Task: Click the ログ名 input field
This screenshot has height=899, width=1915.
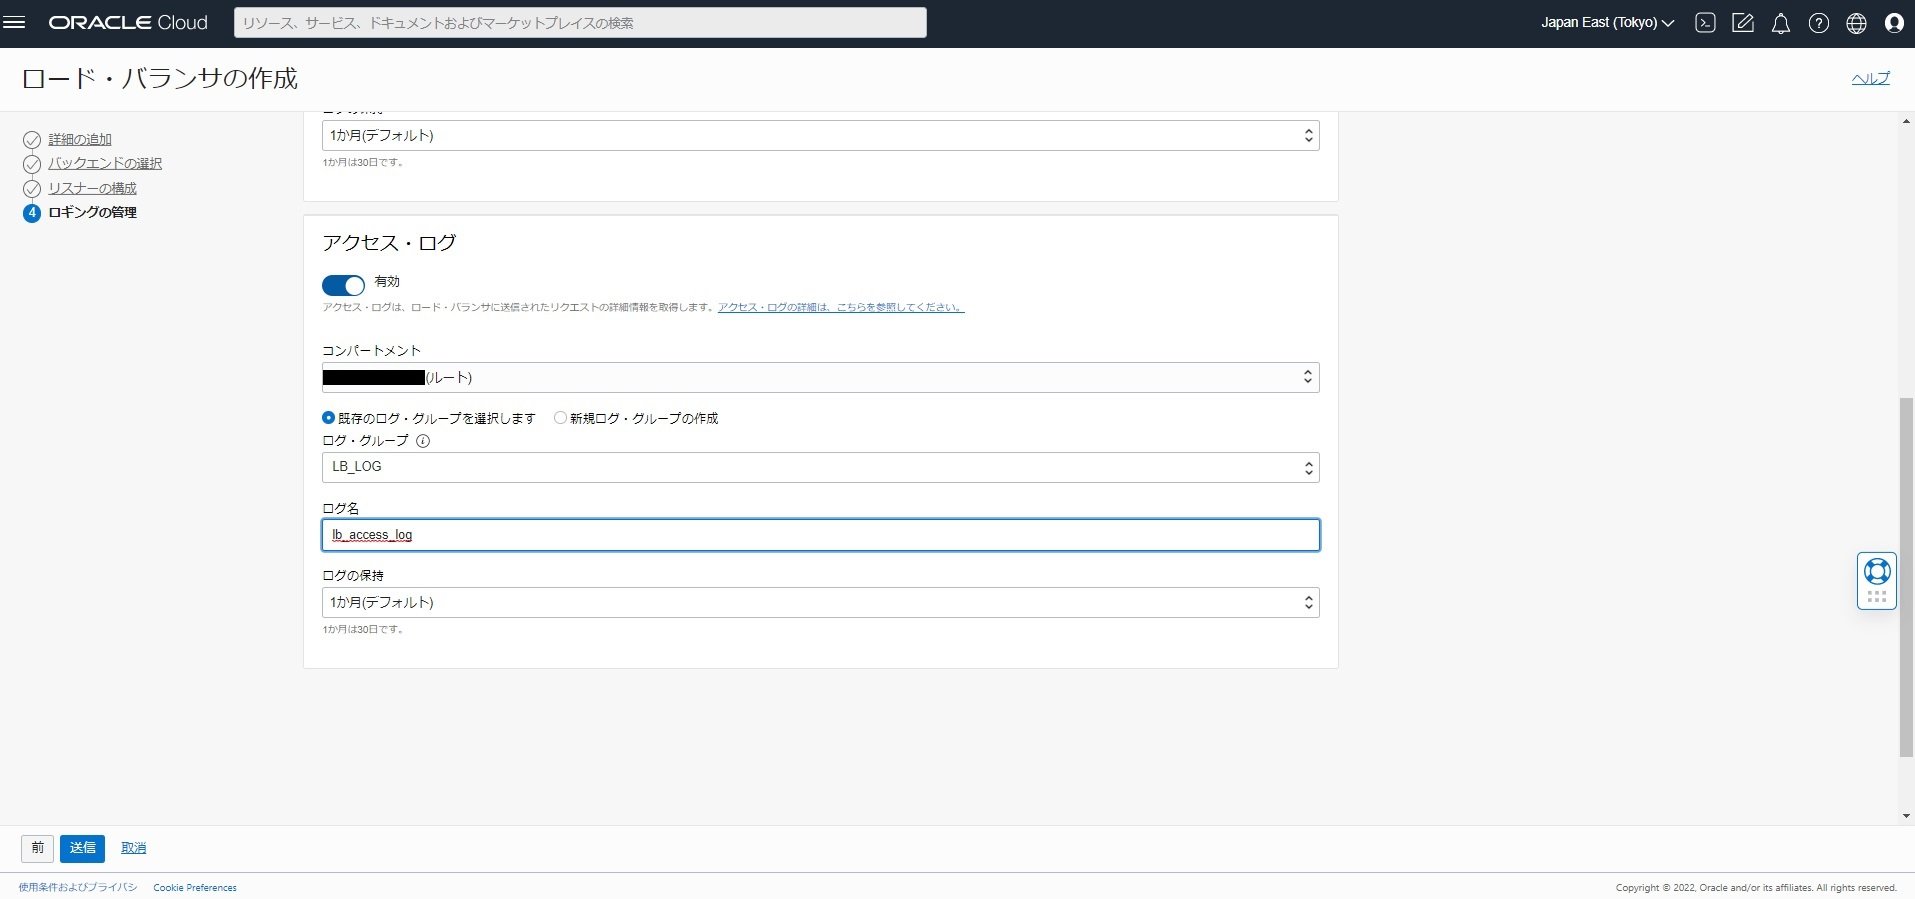Action: point(820,535)
